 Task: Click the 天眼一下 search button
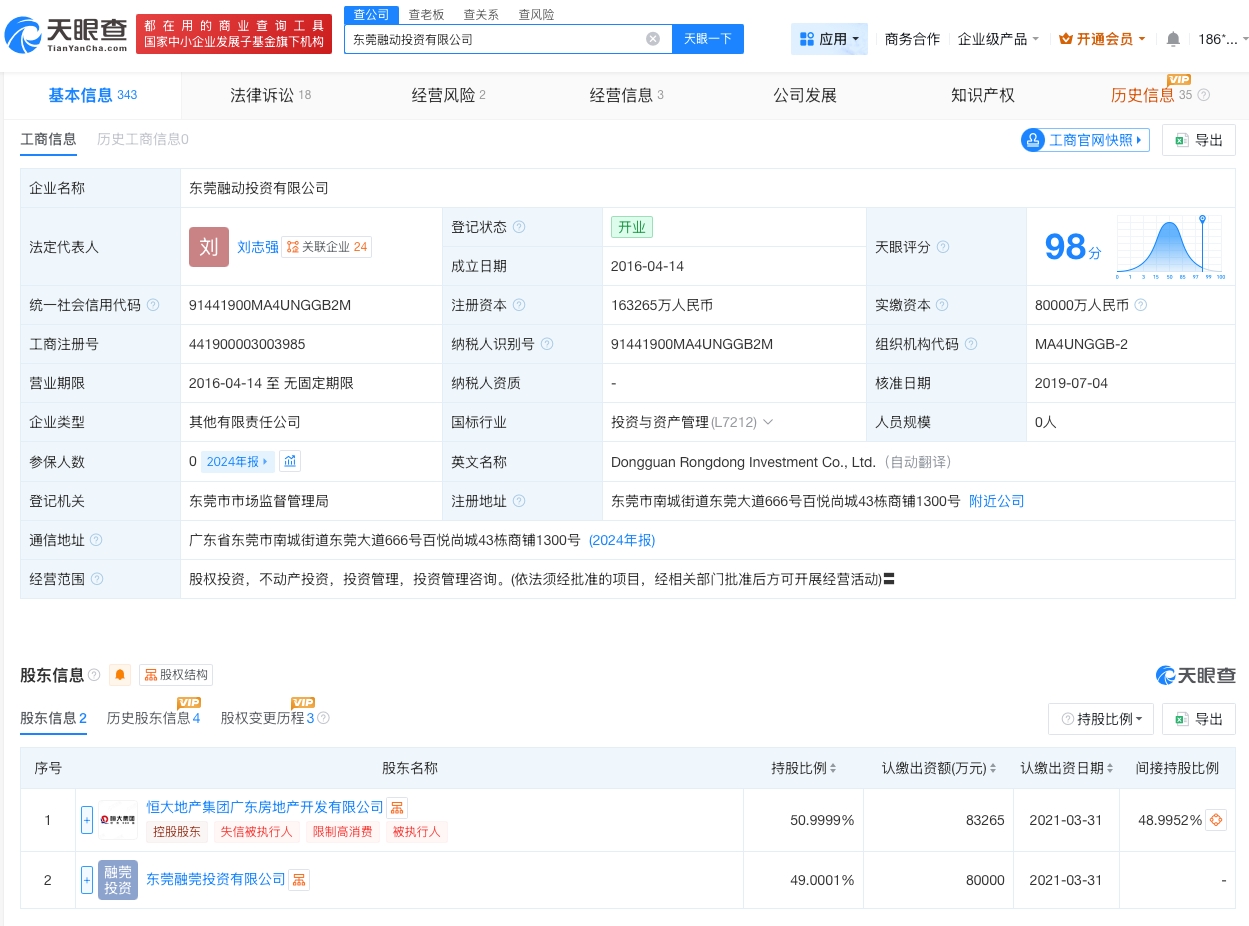pos(708,39)
